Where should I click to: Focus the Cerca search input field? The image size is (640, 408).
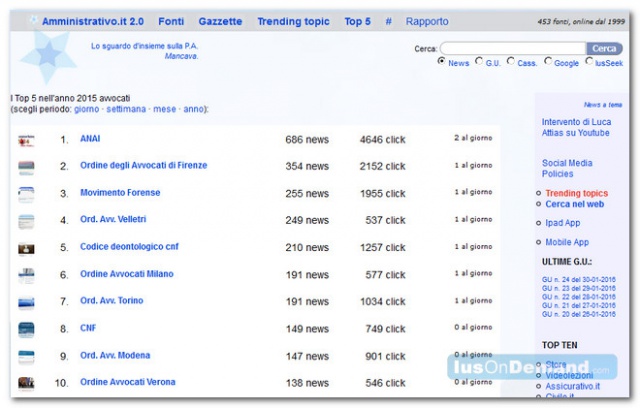coord(513,49)
